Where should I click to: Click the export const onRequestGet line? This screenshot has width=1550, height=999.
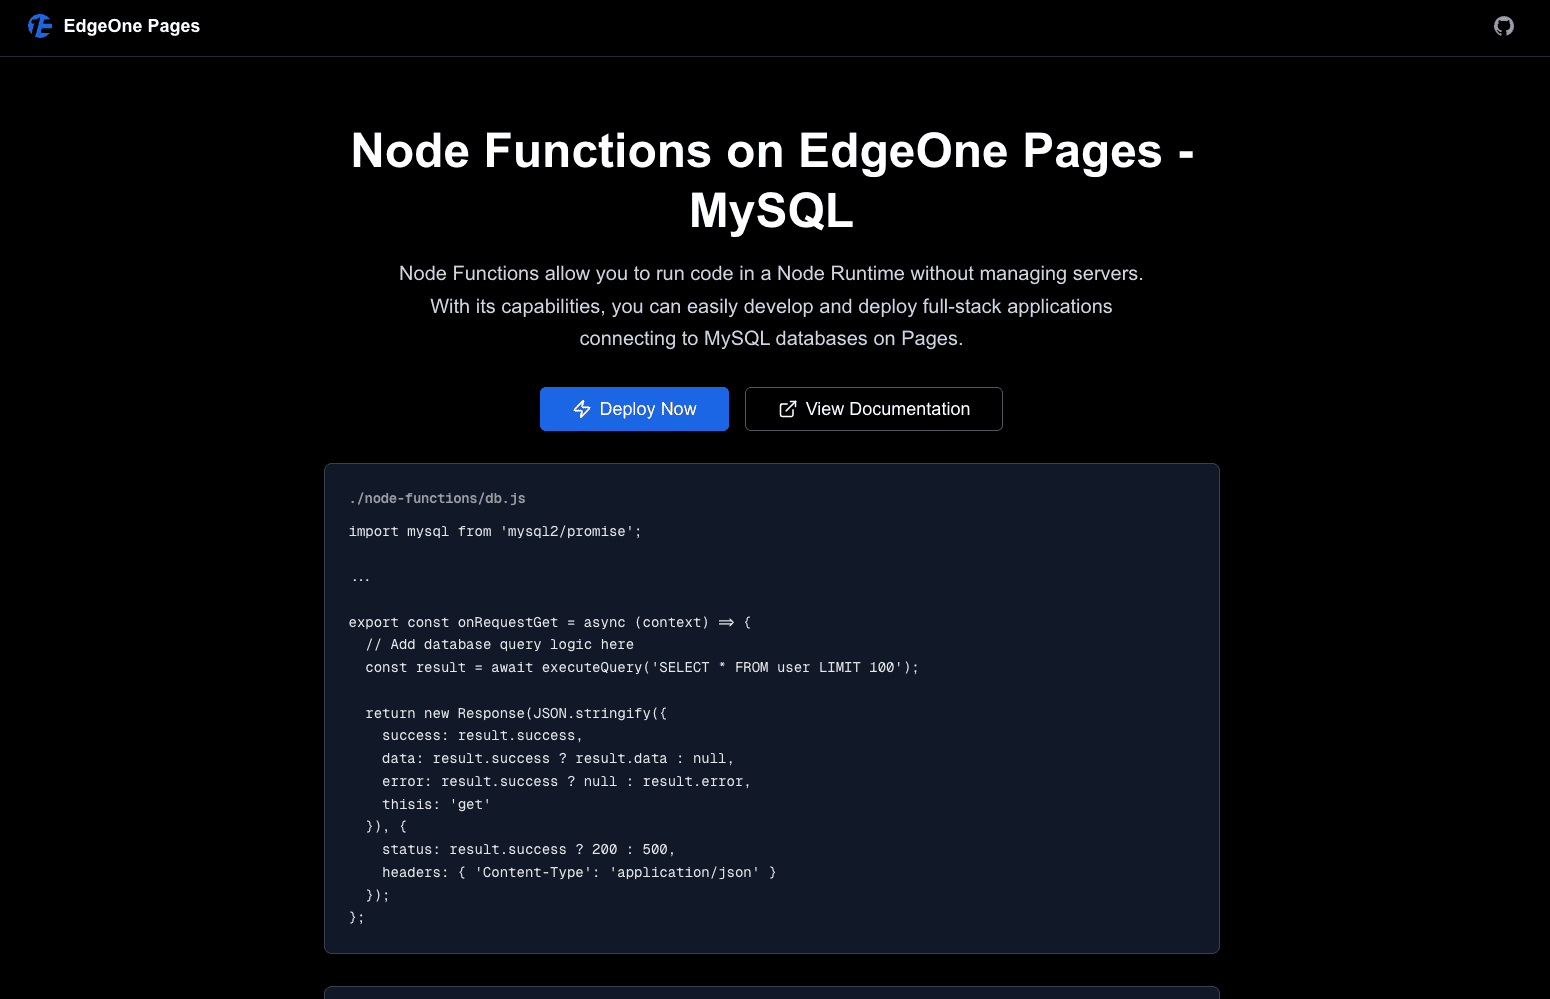[549, 622]
